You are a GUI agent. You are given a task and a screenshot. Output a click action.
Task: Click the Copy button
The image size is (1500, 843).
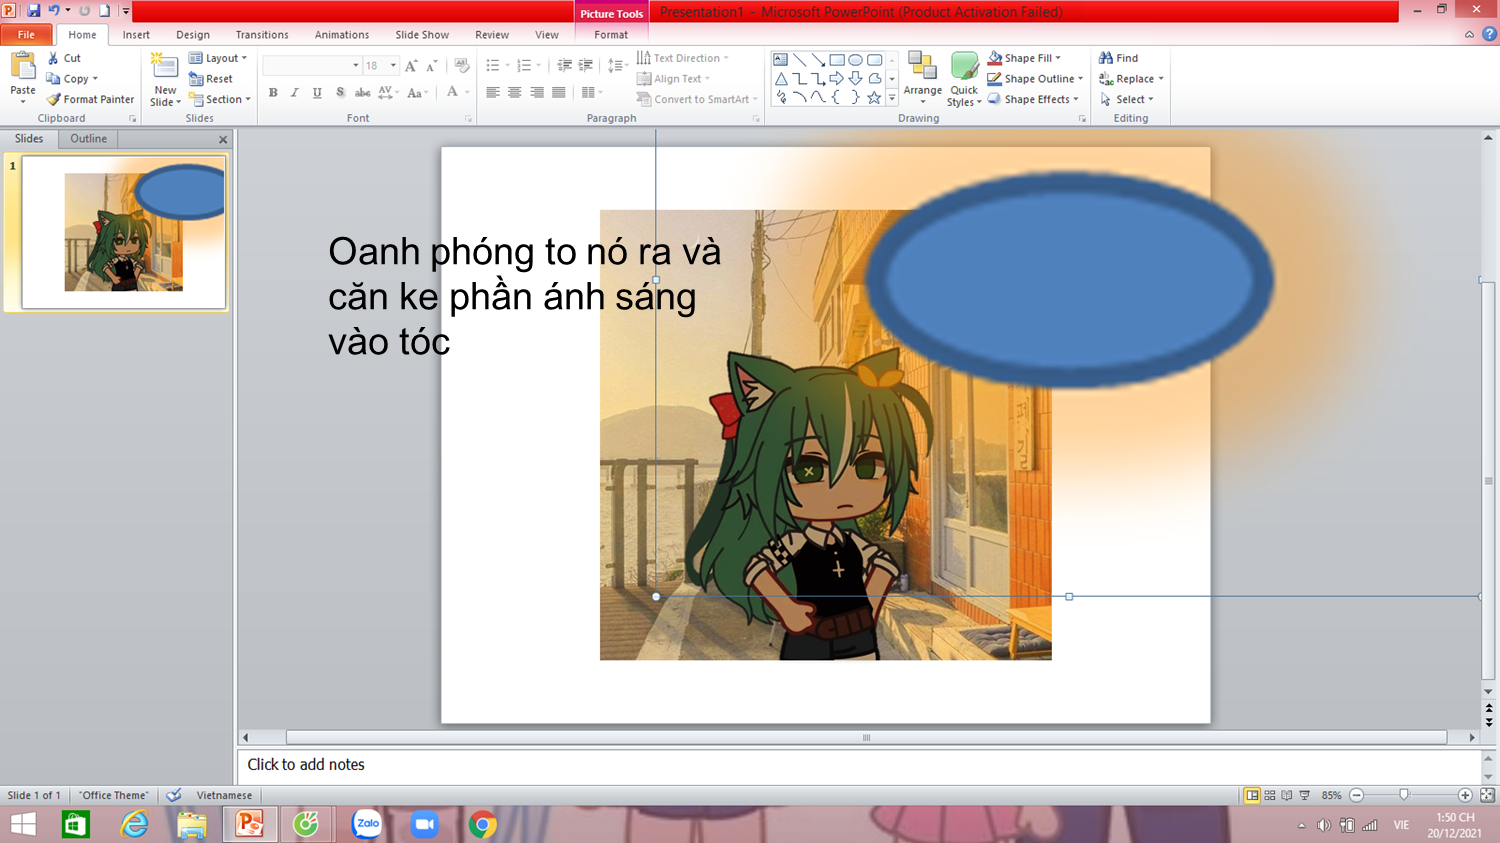pyautogui.click(x=72, y=79)
